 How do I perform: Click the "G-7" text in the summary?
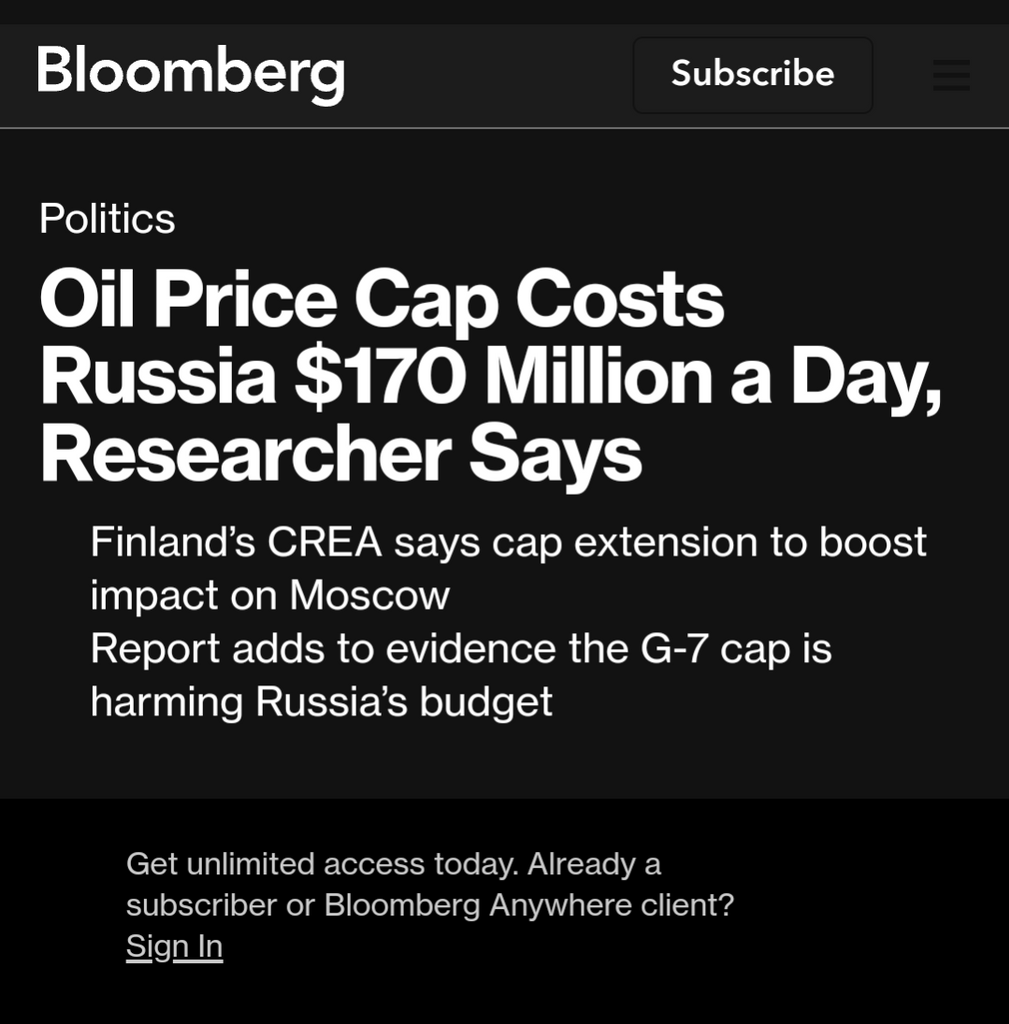(674, 649)
